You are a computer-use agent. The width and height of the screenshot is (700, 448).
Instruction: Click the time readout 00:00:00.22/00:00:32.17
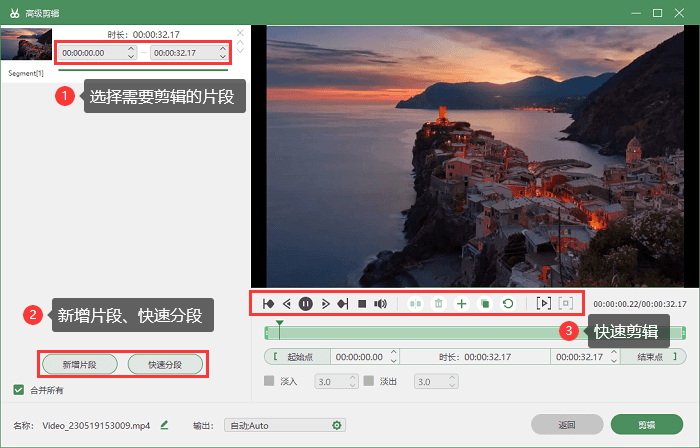coord(640,304)
